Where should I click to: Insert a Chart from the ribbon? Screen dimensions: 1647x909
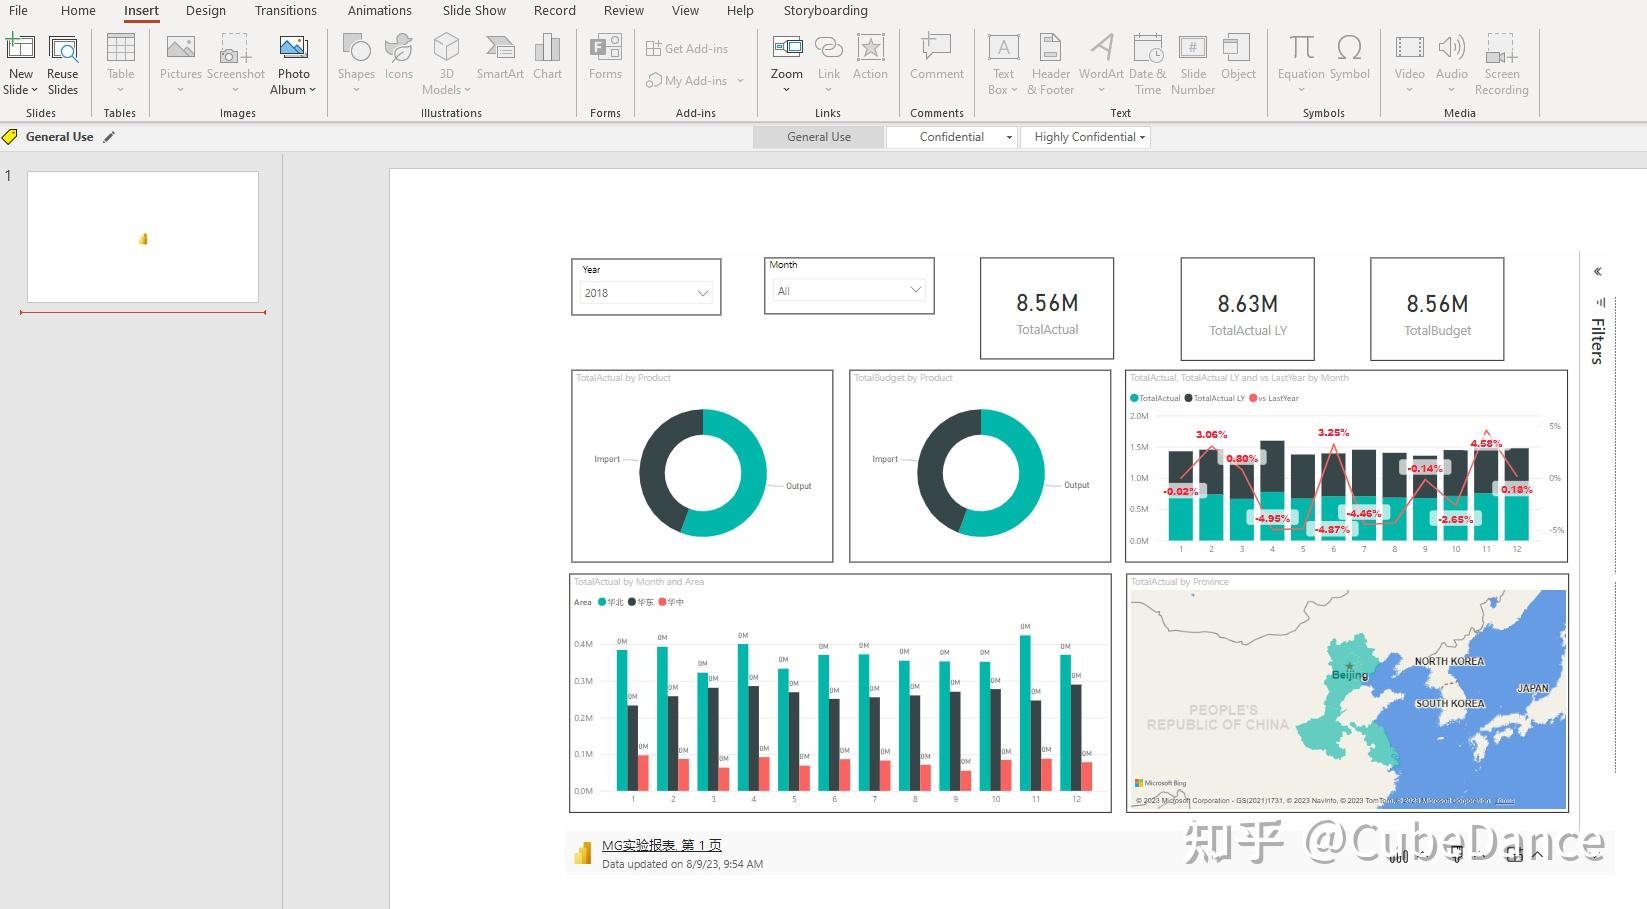[x=547, y=60]
